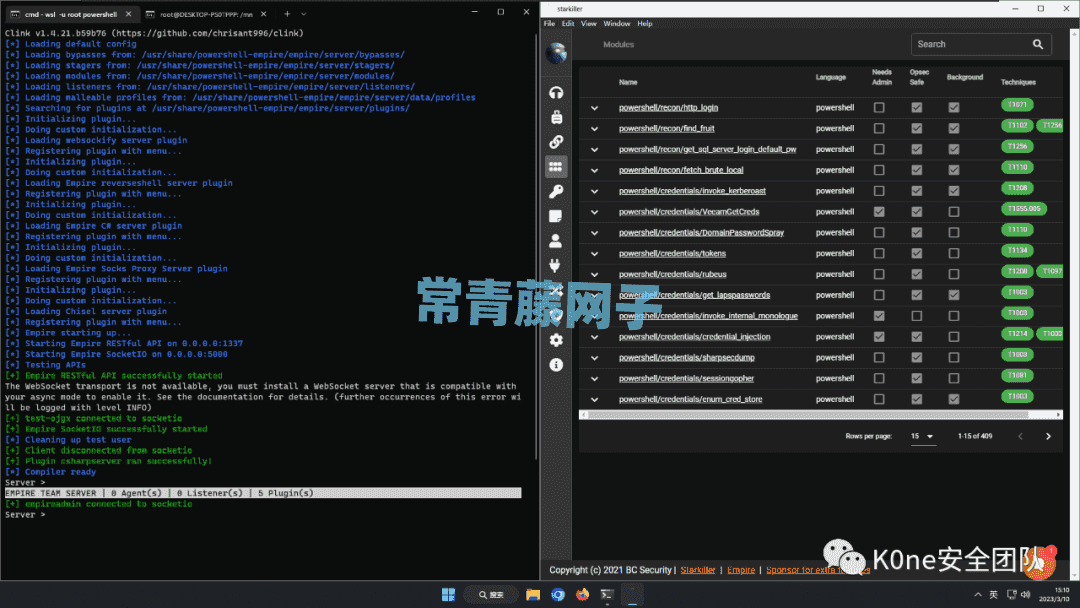The image size is (1080, 608).
Task: Select the Modules grid icon in the sidebar
Action: [556, 167]
